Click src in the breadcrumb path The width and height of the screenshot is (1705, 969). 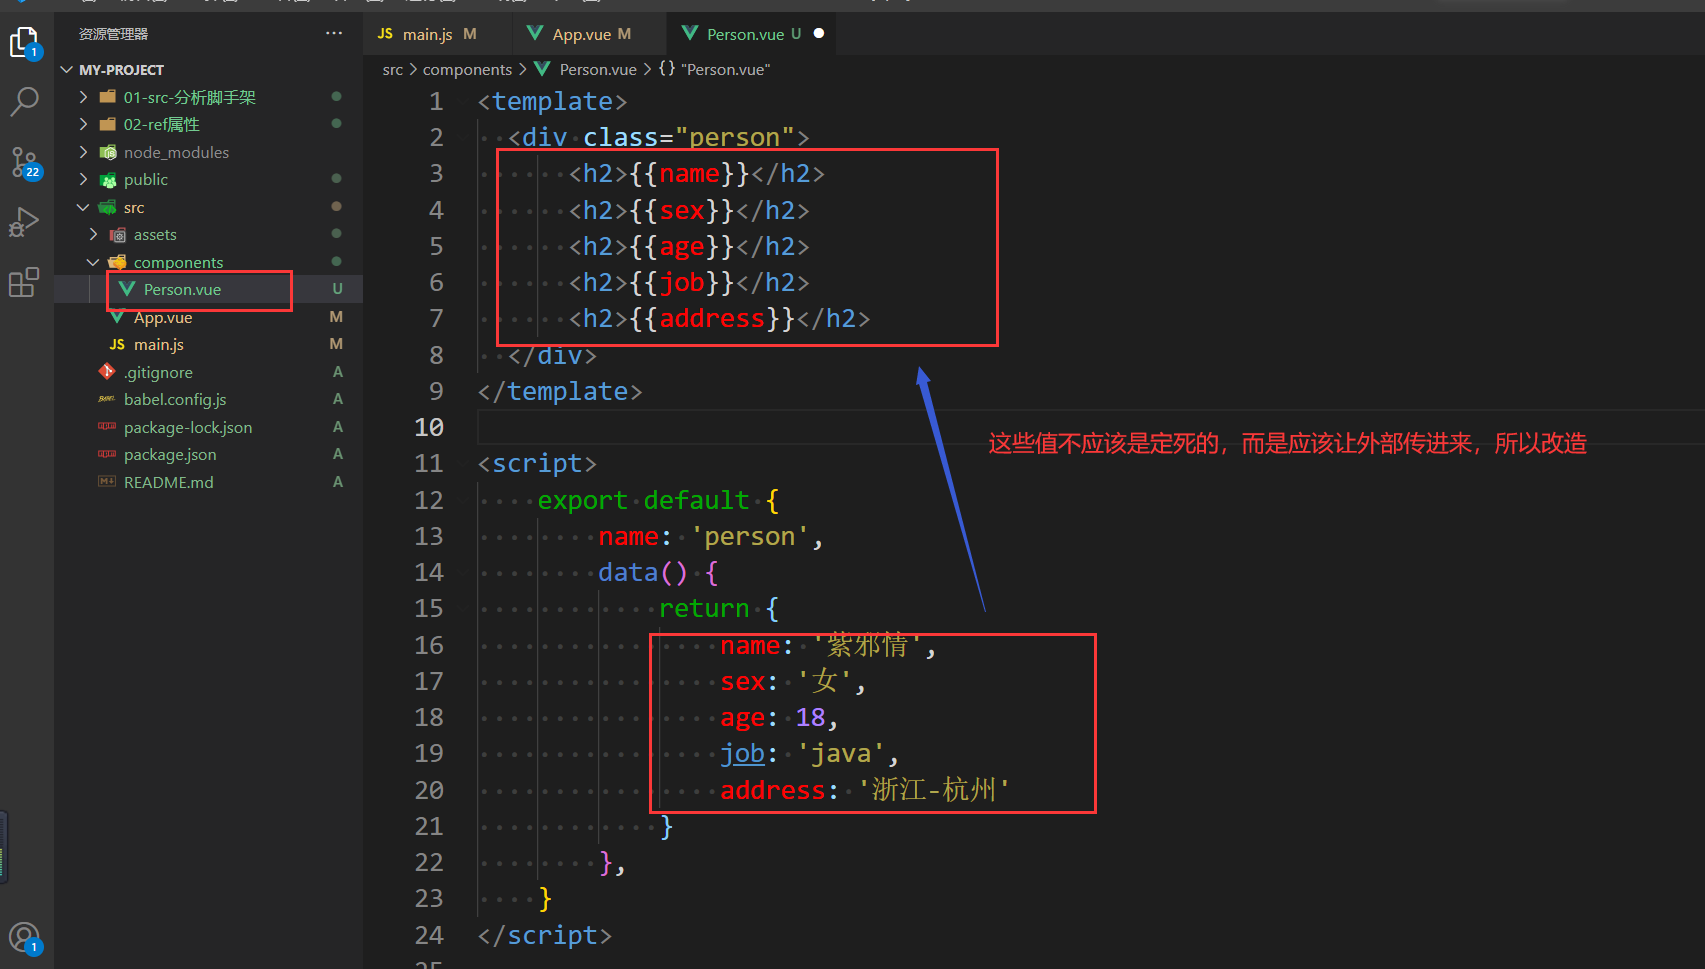393,69
